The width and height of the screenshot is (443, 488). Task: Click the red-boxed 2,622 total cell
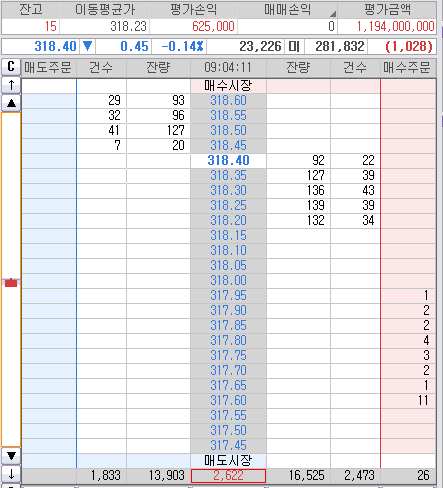click(x=228, y=476)
